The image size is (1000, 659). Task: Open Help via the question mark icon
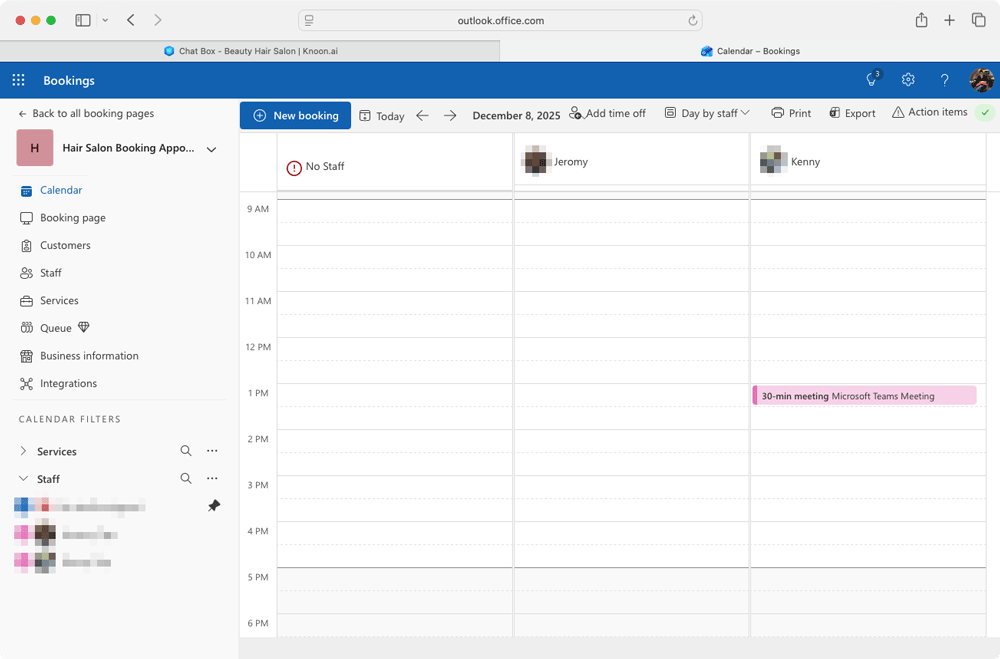coord(944,80)
